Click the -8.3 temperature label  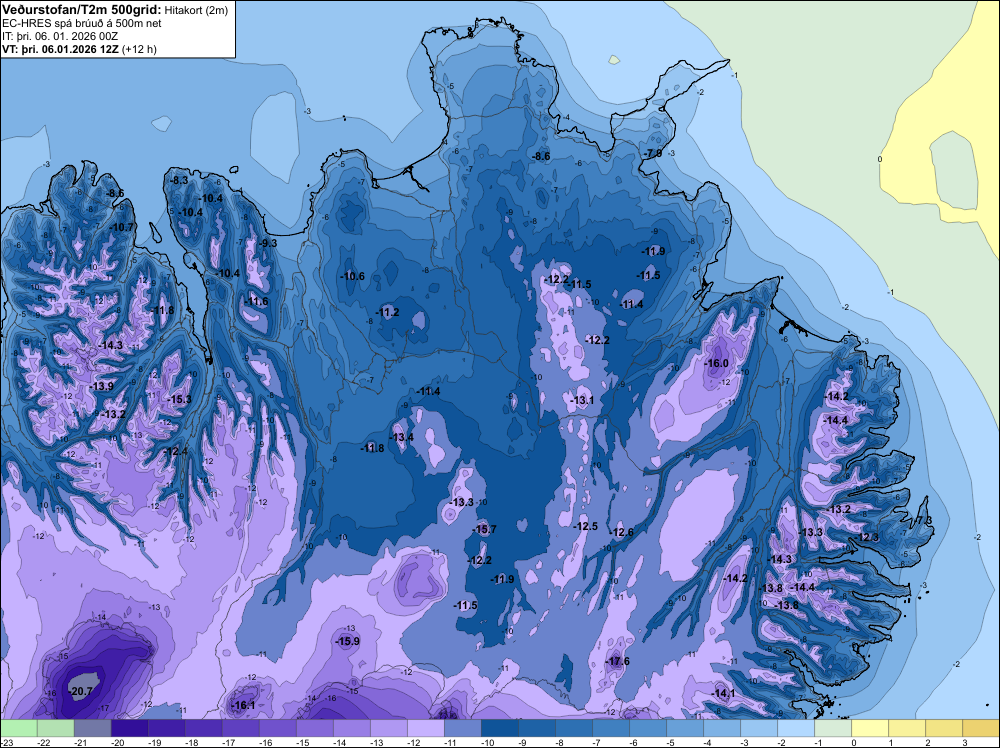click(179, 180)
